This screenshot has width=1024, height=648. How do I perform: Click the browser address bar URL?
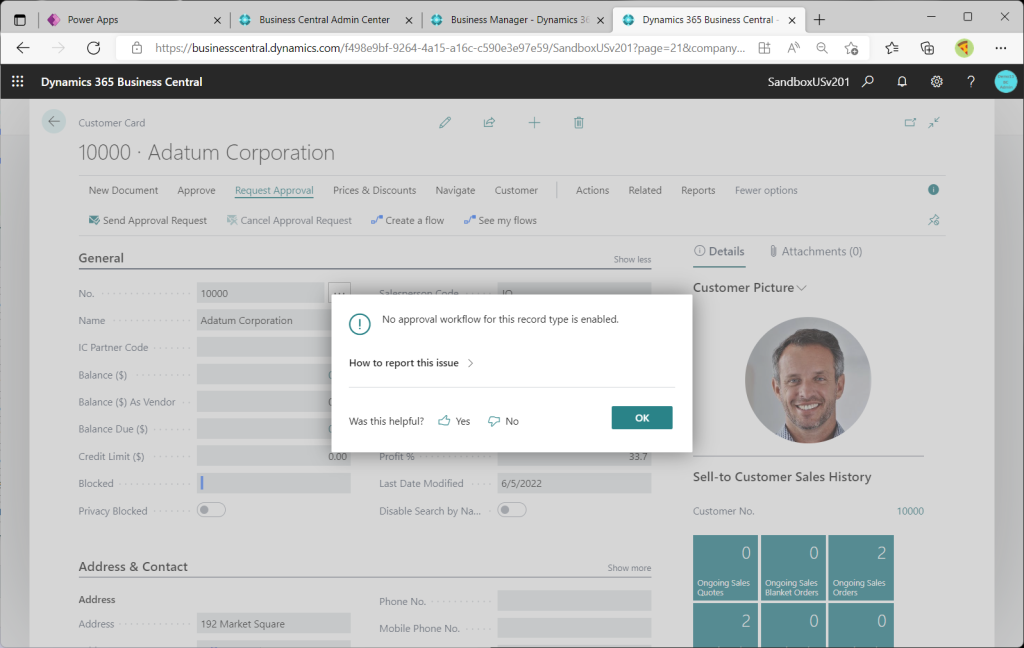pos(450,48)
